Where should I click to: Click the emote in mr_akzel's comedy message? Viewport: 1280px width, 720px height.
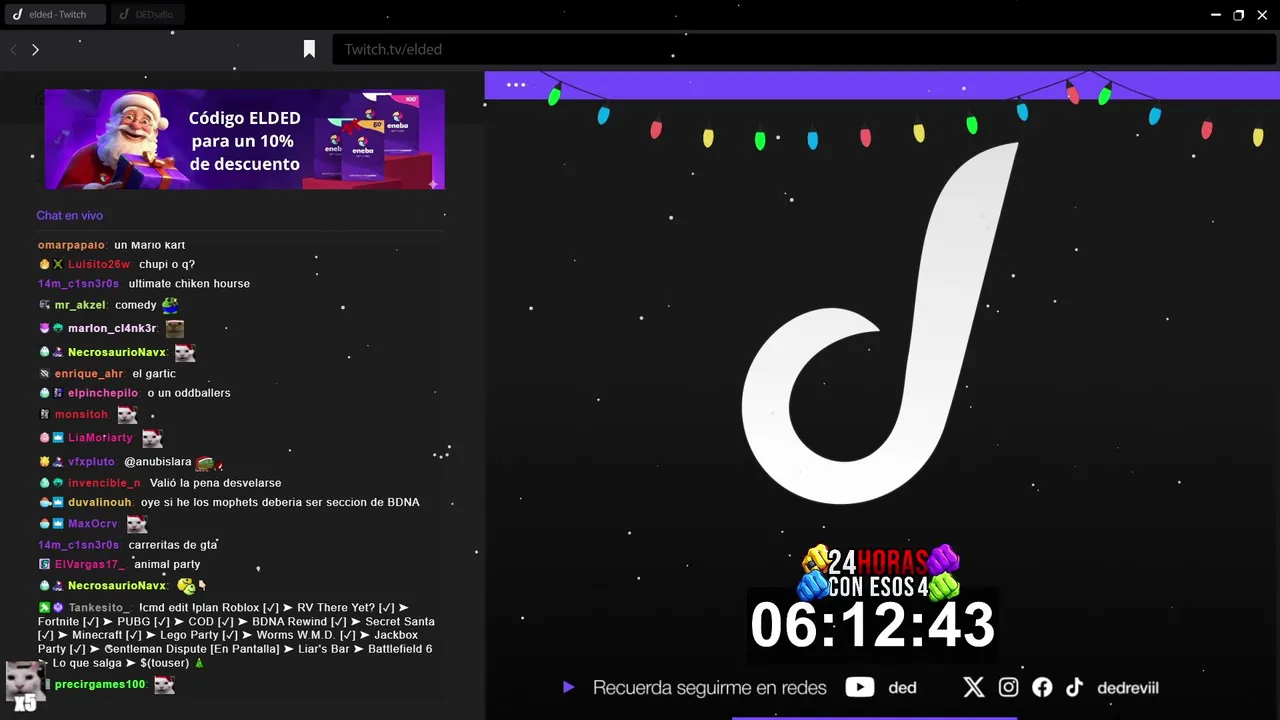[x=170, y=304]
